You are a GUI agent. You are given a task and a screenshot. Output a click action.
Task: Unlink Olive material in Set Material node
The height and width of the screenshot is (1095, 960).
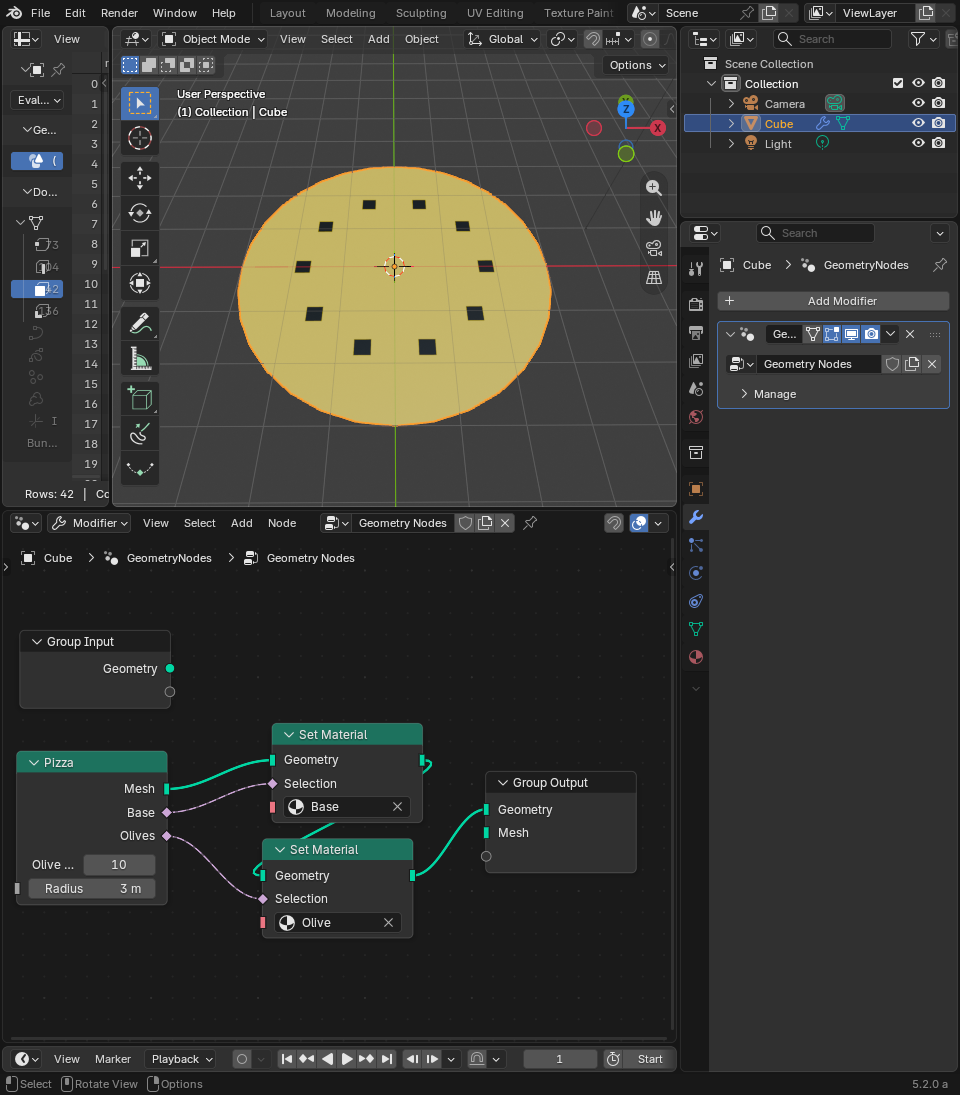tap(388, 923)
